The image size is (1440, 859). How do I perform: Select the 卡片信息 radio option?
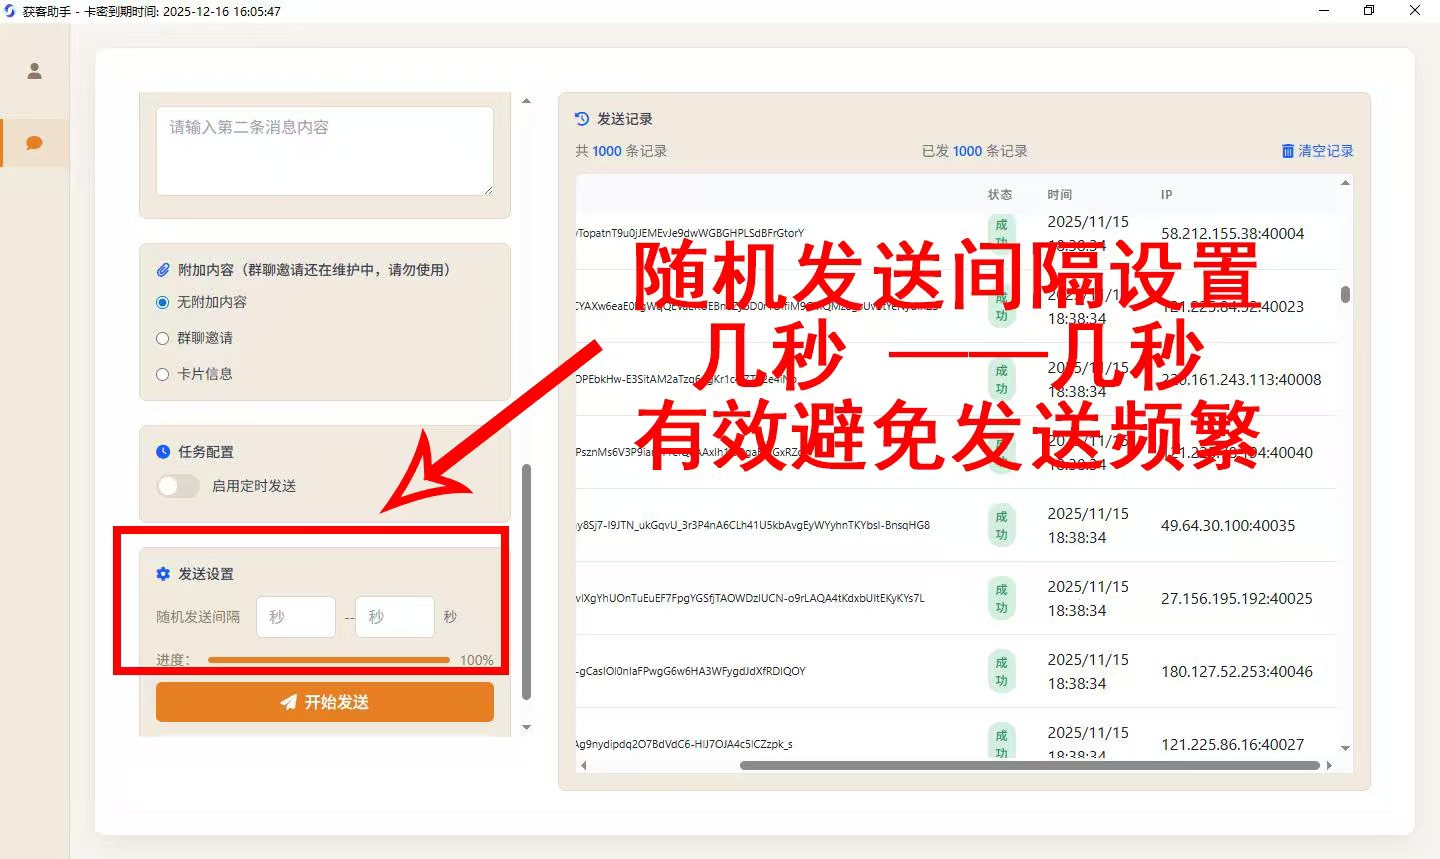pyautogui.click(x=162, y=374)
